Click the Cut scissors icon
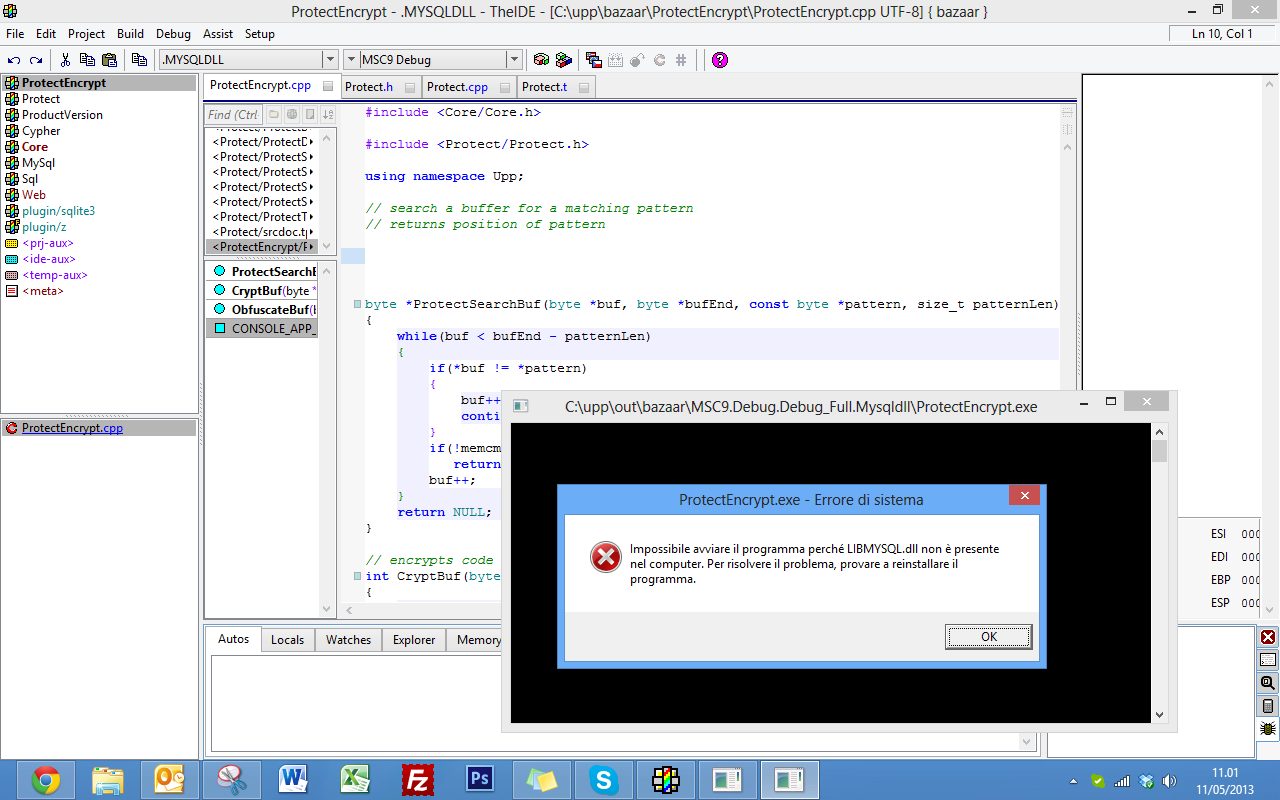This screenshot has height=800, width=1280. 65,60
